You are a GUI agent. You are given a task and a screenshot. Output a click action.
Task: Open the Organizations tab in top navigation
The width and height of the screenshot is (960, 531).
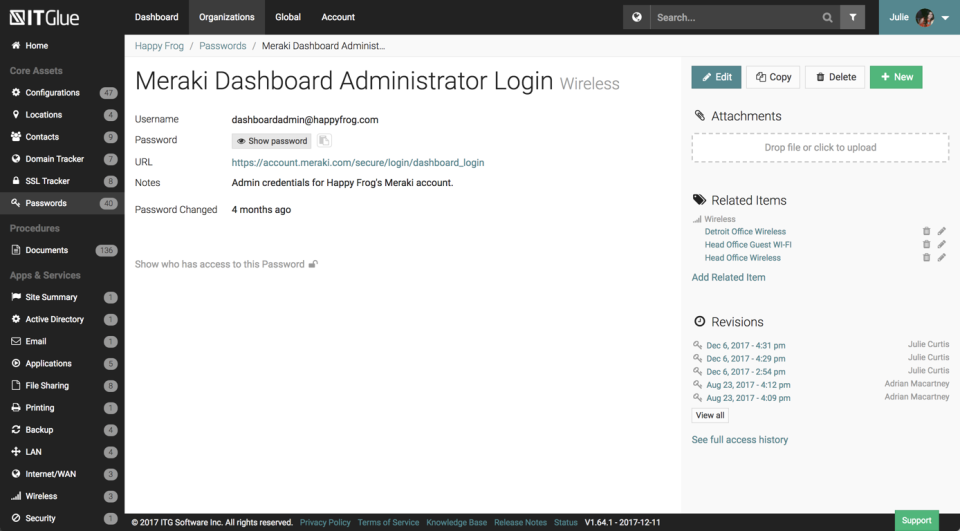click(x=227, y=17)
